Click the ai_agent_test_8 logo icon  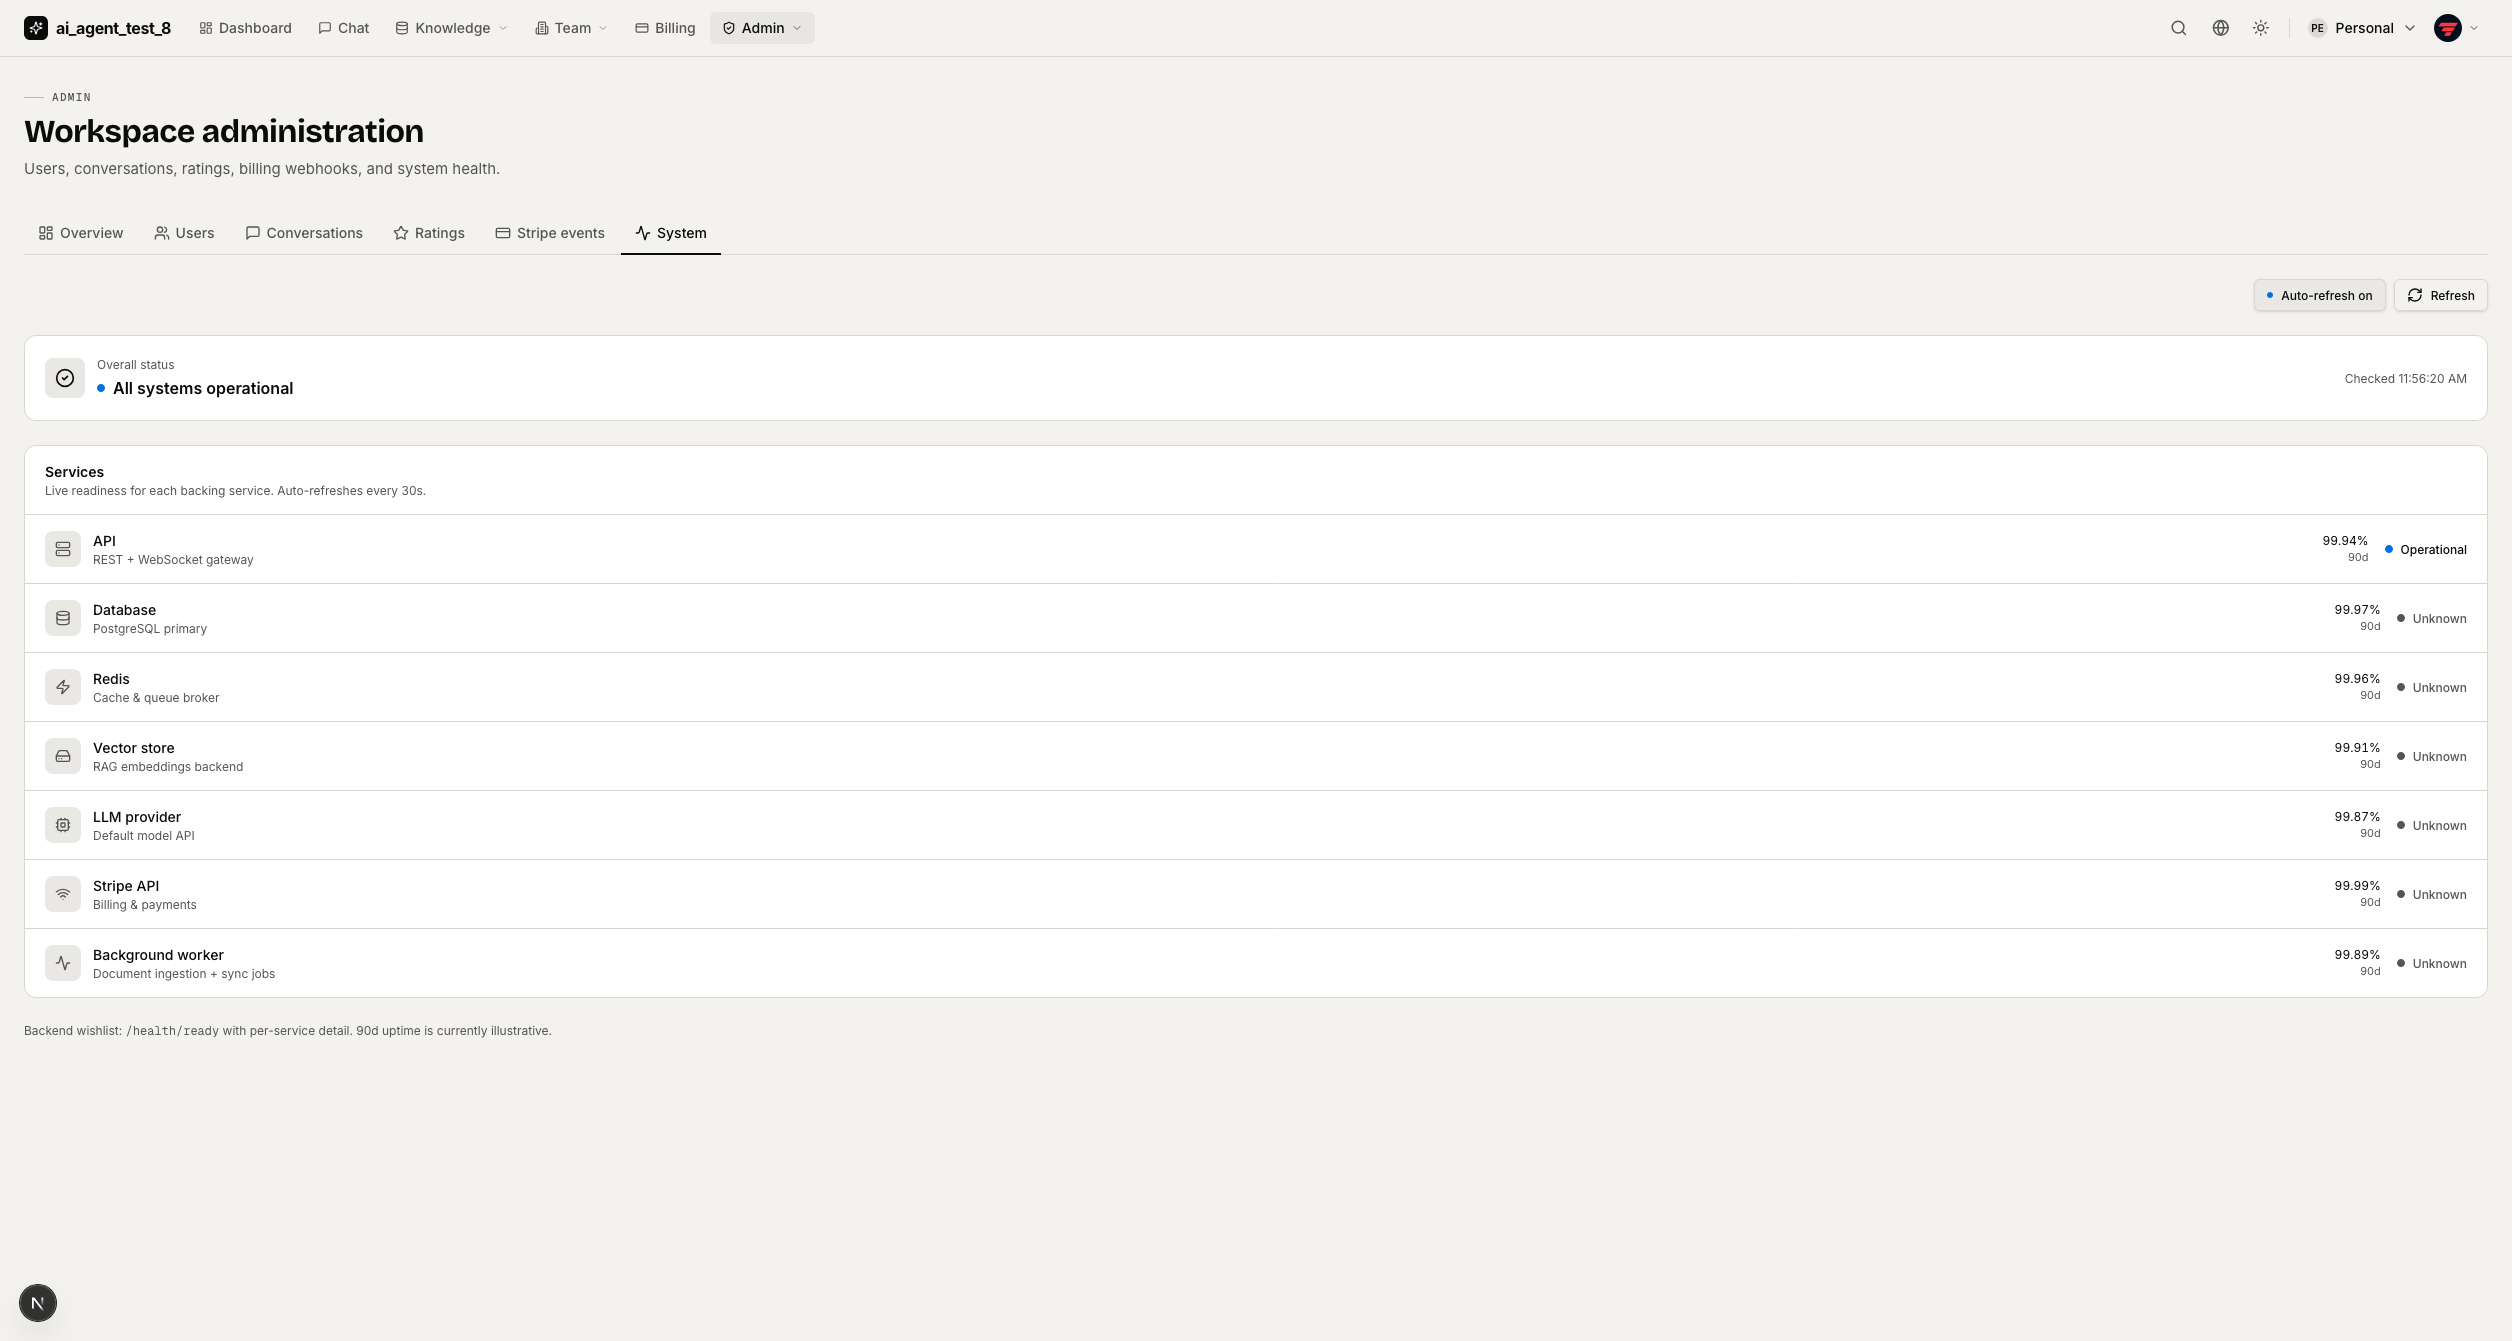coord(36,28)
